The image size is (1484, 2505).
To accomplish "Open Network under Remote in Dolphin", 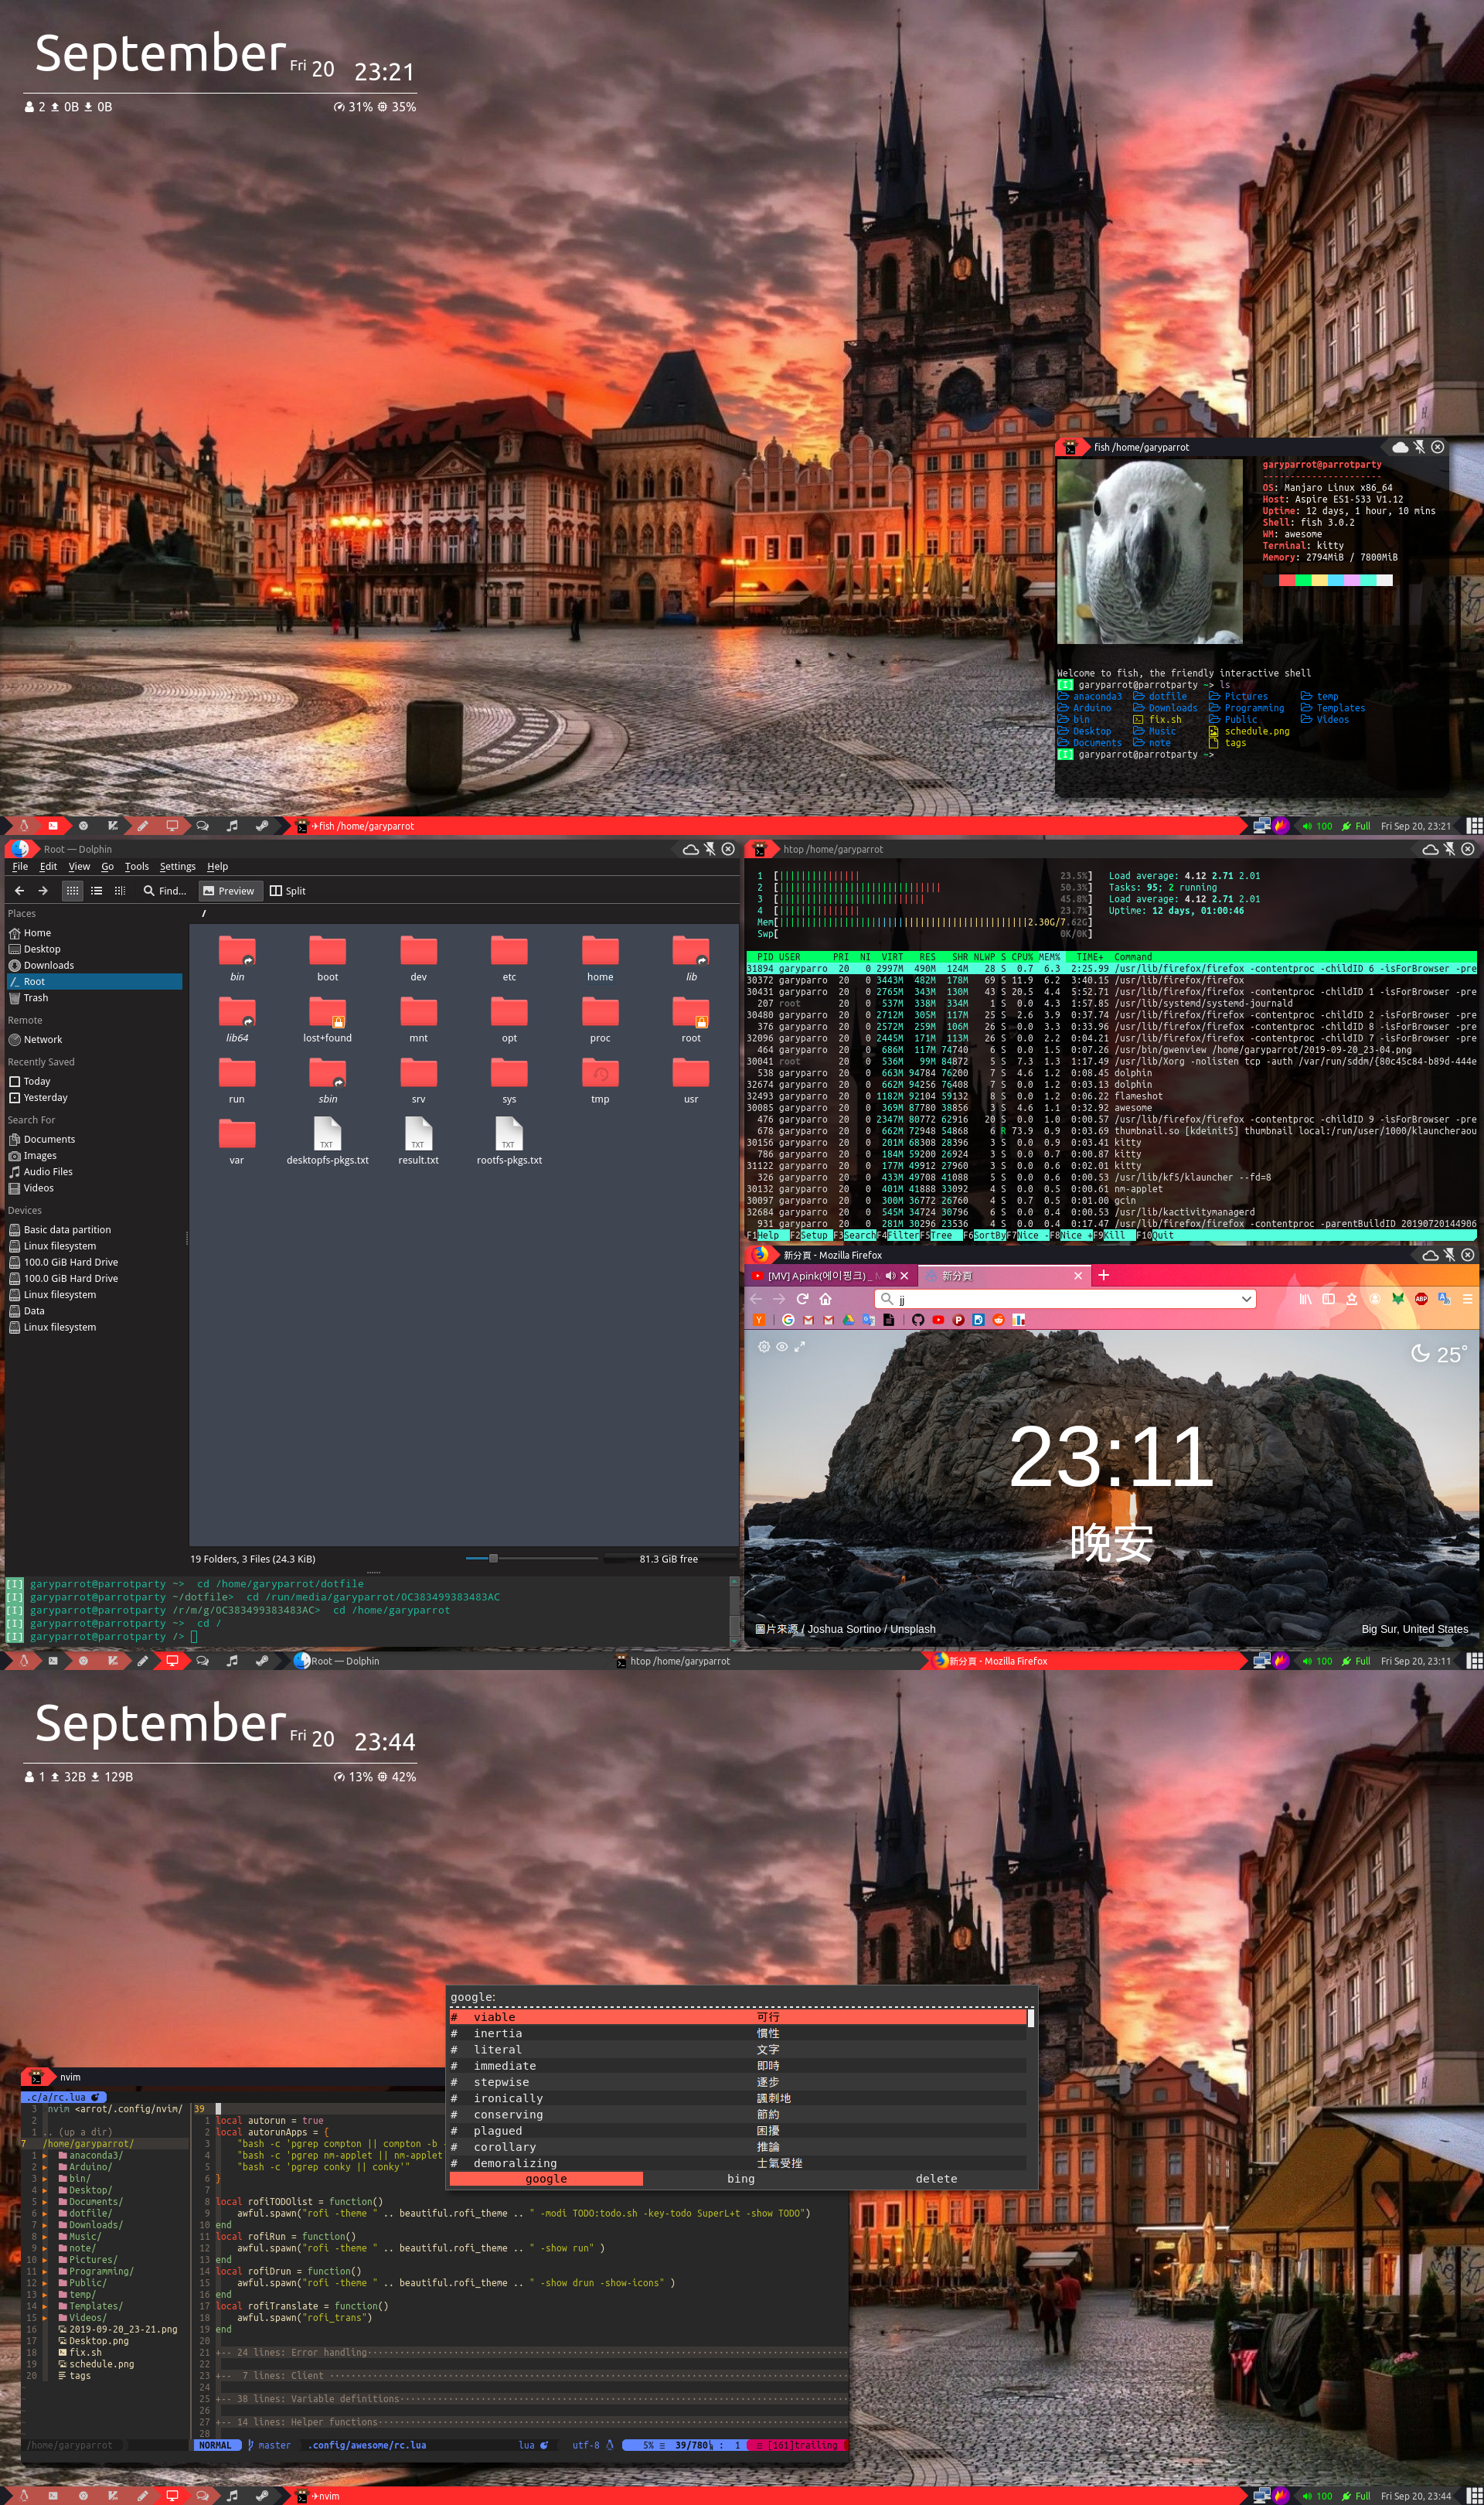I will (x=94, y=1039).
